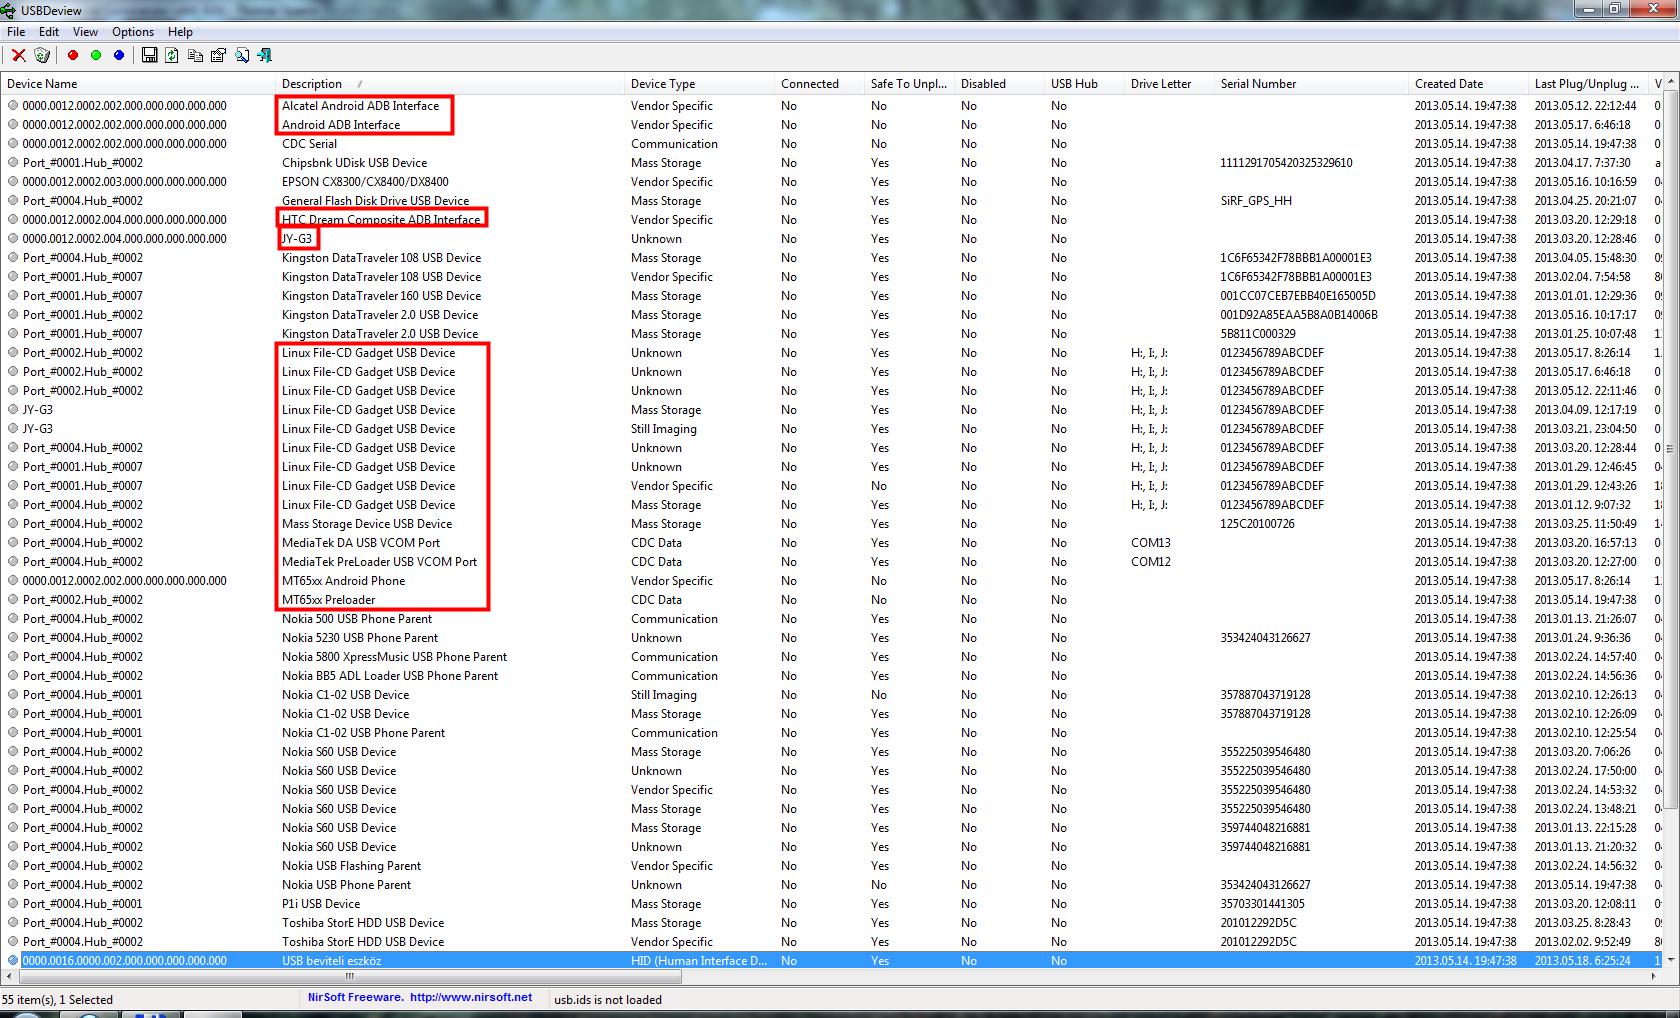Viewport: 1680px width, 1018px height.
Task: Select the Mass Storage Device USB Device row
Action: 832,524
